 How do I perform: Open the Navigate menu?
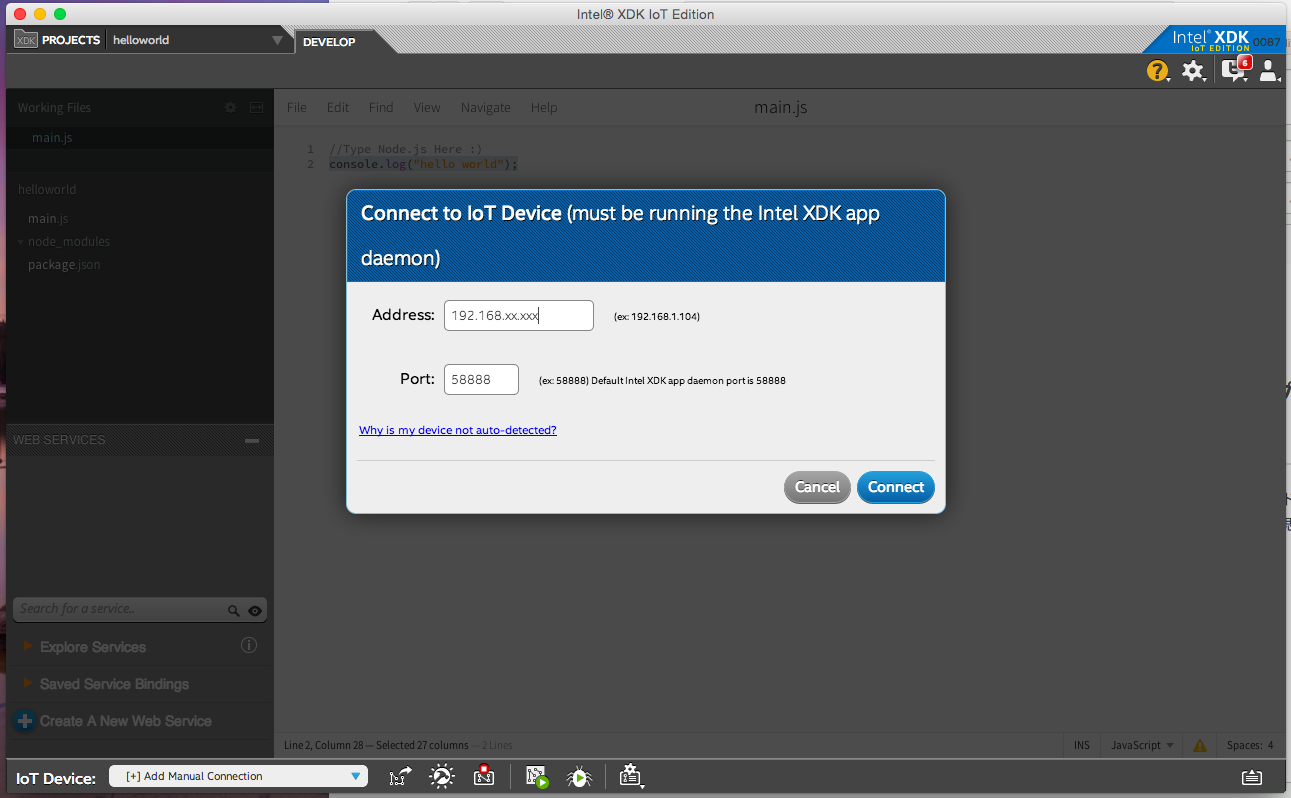pyautogui.click(x=485, y=107)
